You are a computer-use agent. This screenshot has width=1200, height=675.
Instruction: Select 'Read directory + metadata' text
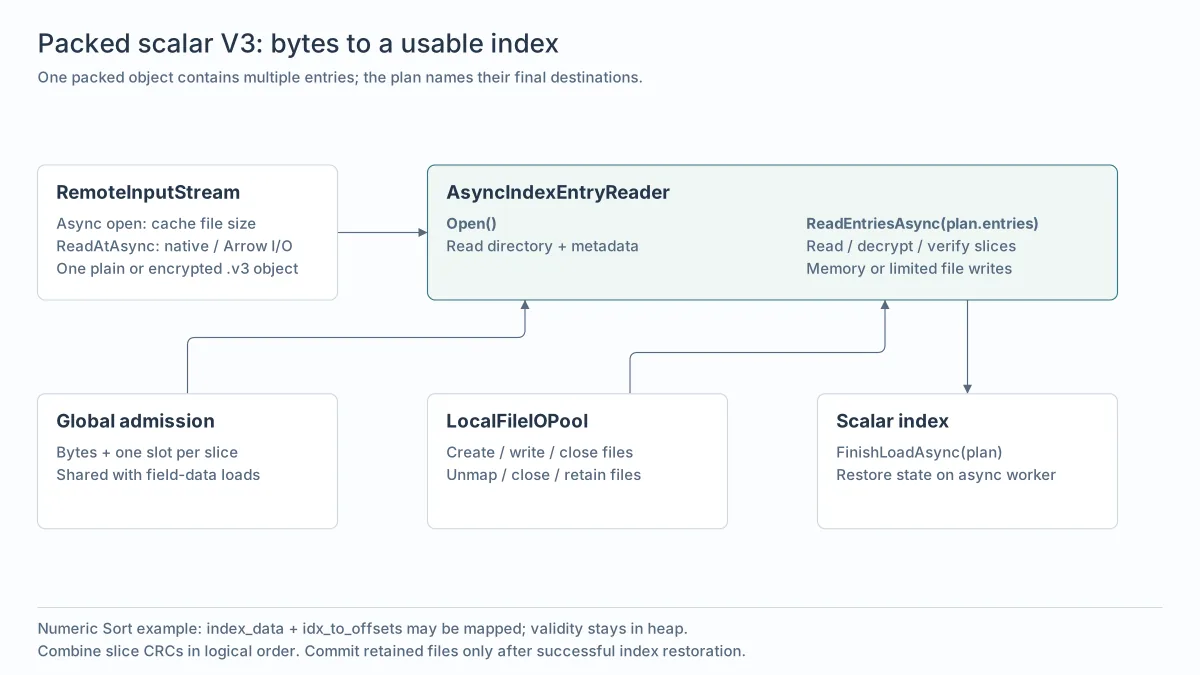coord(542,246)
